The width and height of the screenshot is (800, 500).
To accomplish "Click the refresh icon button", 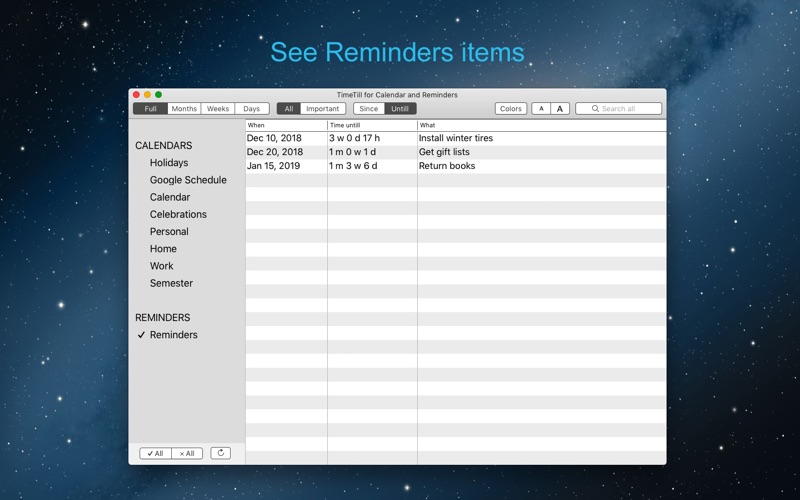I will [x=220, y=453].
